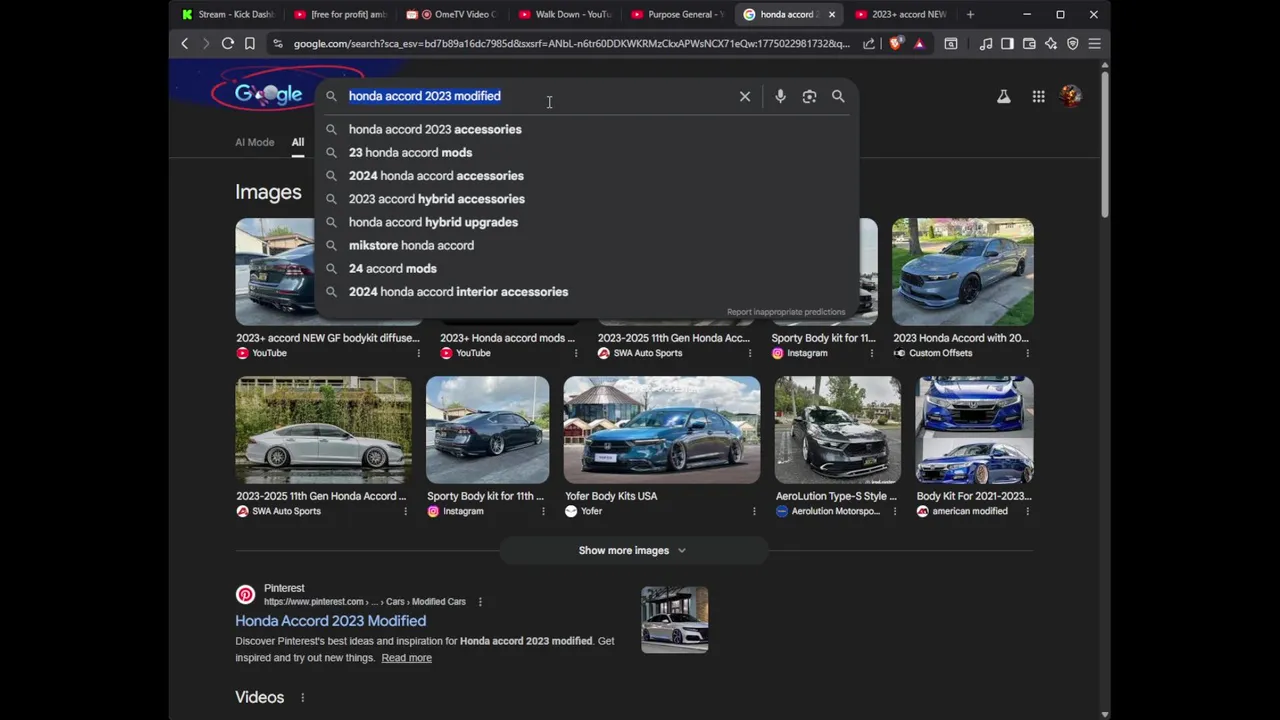This screenshot has width=1280, height=720.
Task: Open the Google apps grid
Action: (1039, 96)
